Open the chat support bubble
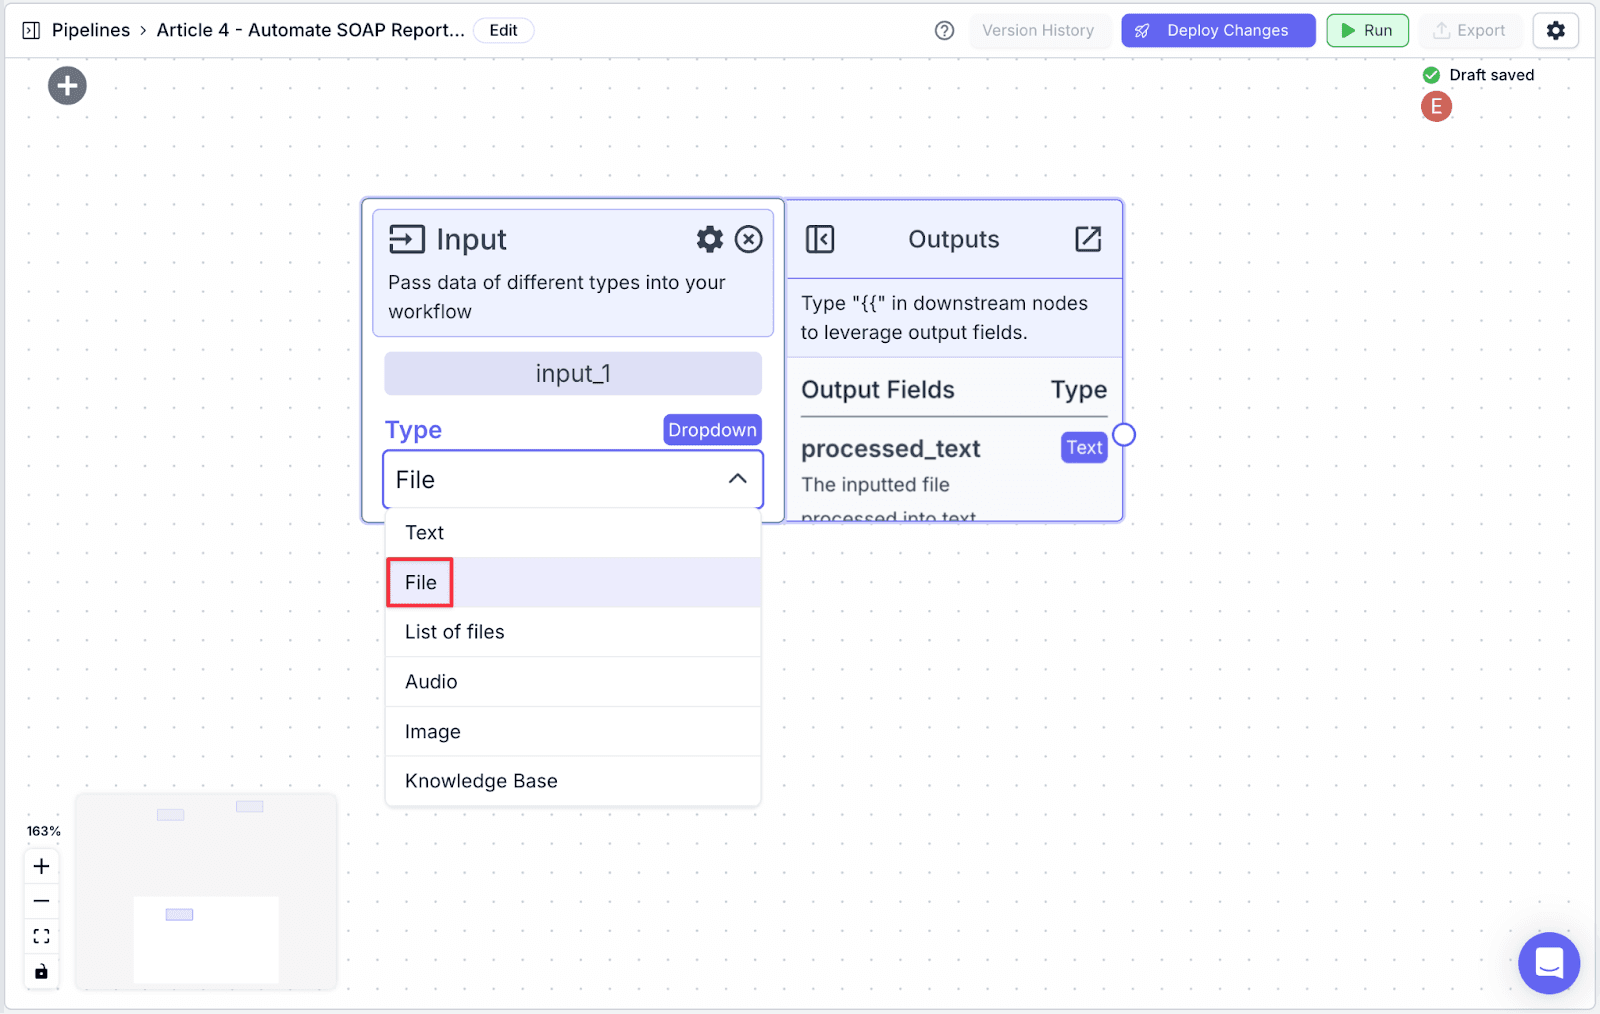This screenshot has height=1014, width=1600. (x=1549, y=963)
